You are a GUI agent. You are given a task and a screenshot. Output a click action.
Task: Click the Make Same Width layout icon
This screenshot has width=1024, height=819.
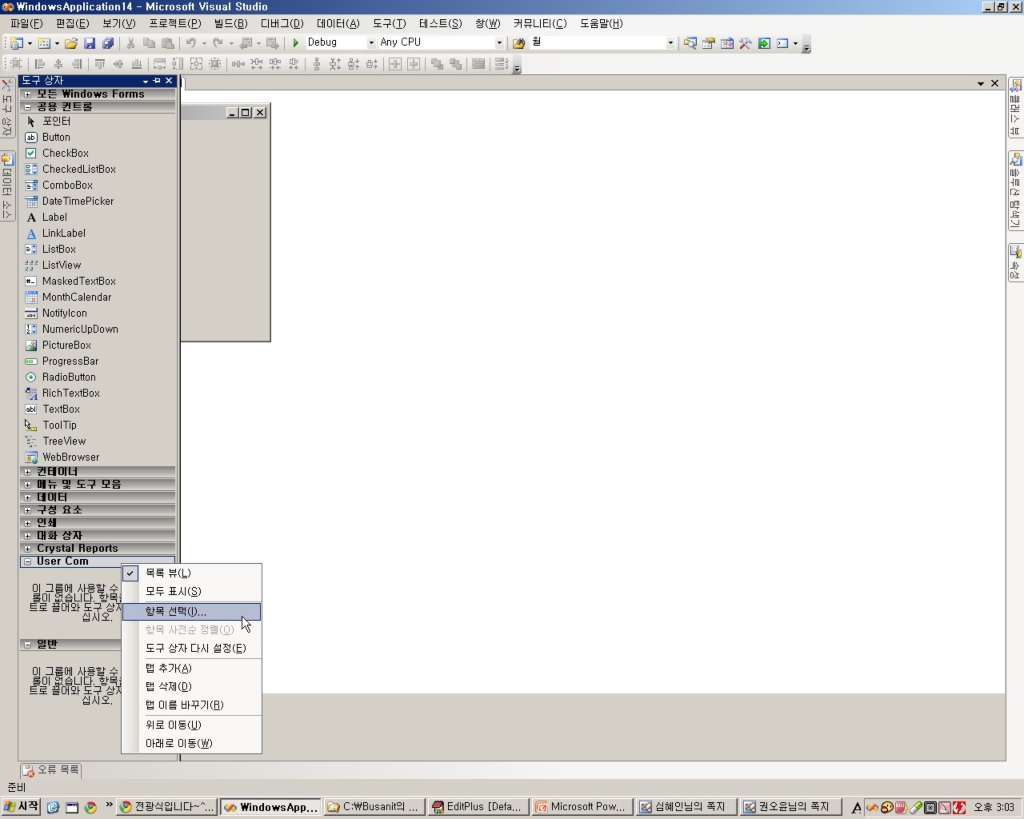[x=159, y=64]
